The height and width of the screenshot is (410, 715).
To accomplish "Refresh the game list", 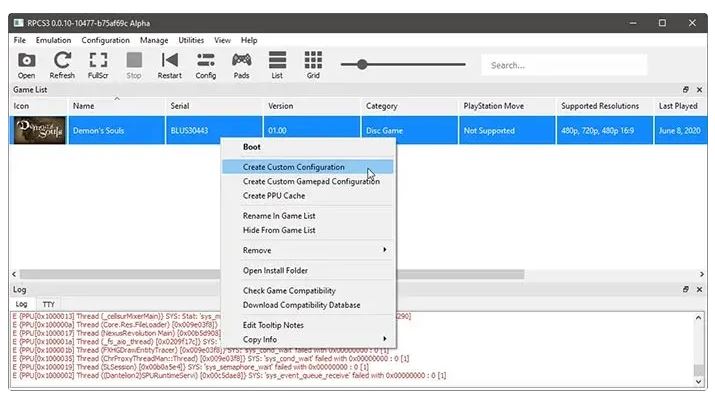I will pos(62,65).
